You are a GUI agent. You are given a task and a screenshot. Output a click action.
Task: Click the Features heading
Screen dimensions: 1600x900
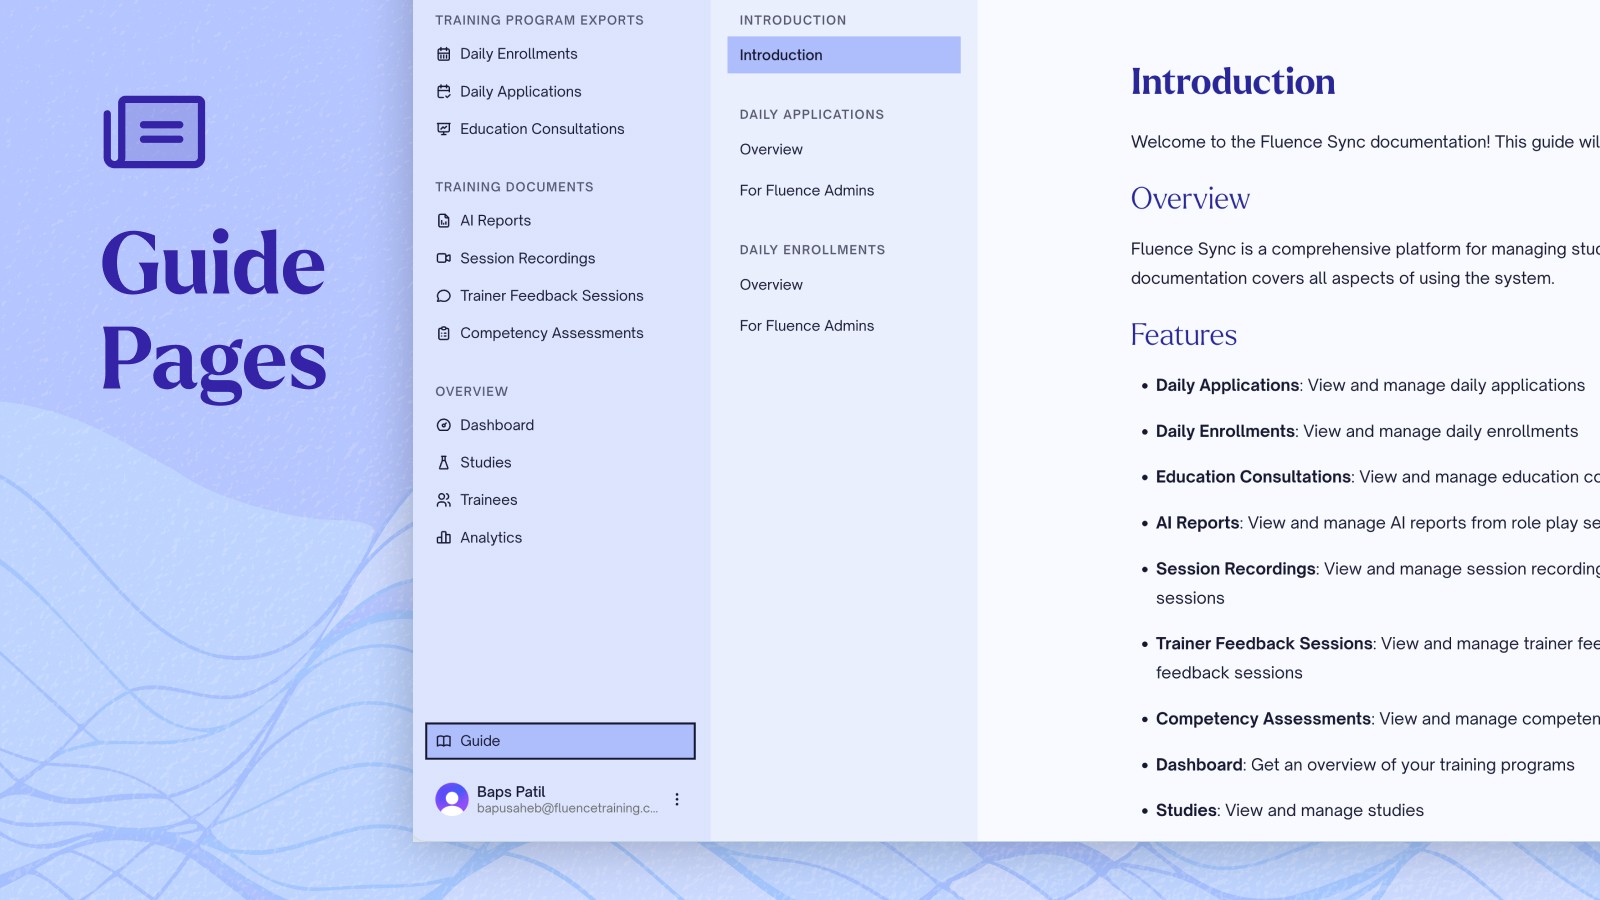[1184, 334]
